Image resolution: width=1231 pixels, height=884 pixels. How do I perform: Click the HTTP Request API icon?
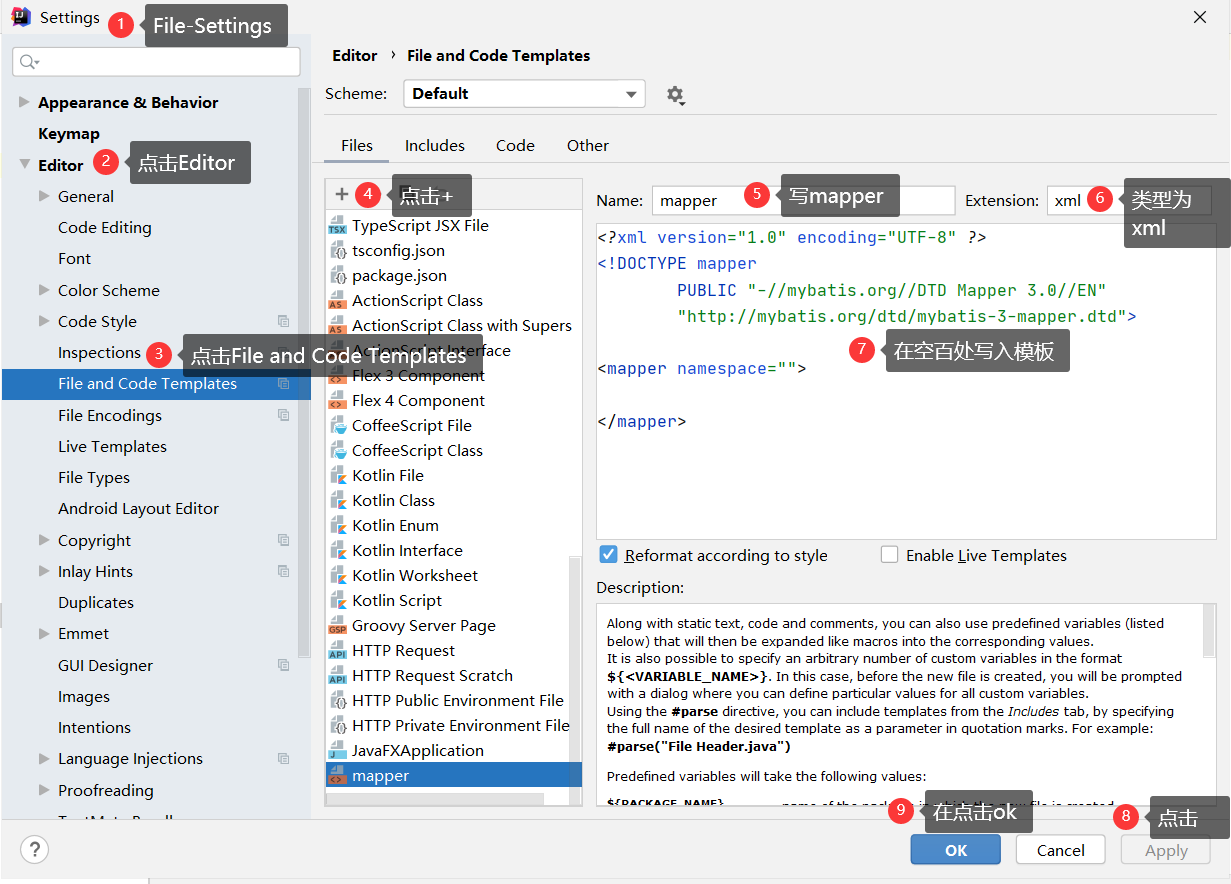tap(337, 651)
